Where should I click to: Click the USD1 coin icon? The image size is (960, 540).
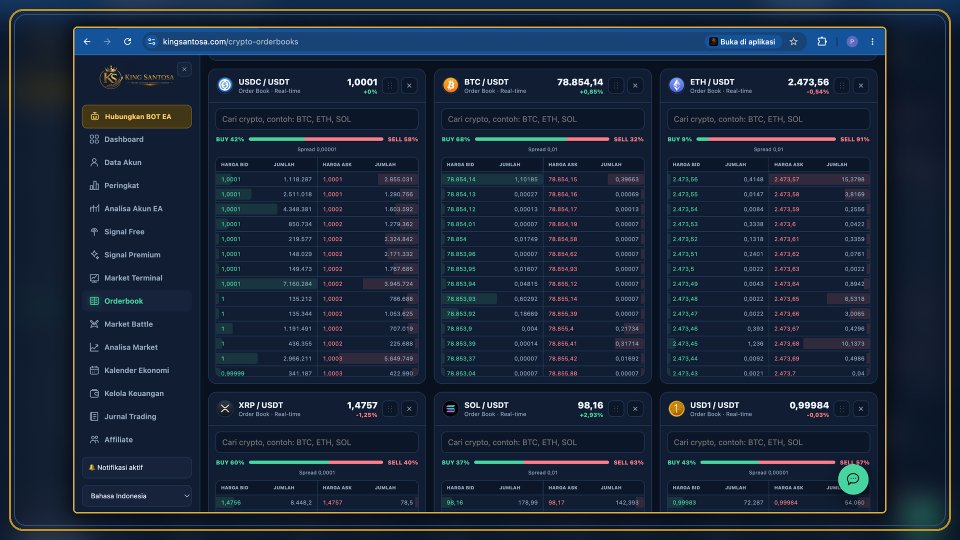click(x=677, y=408)
